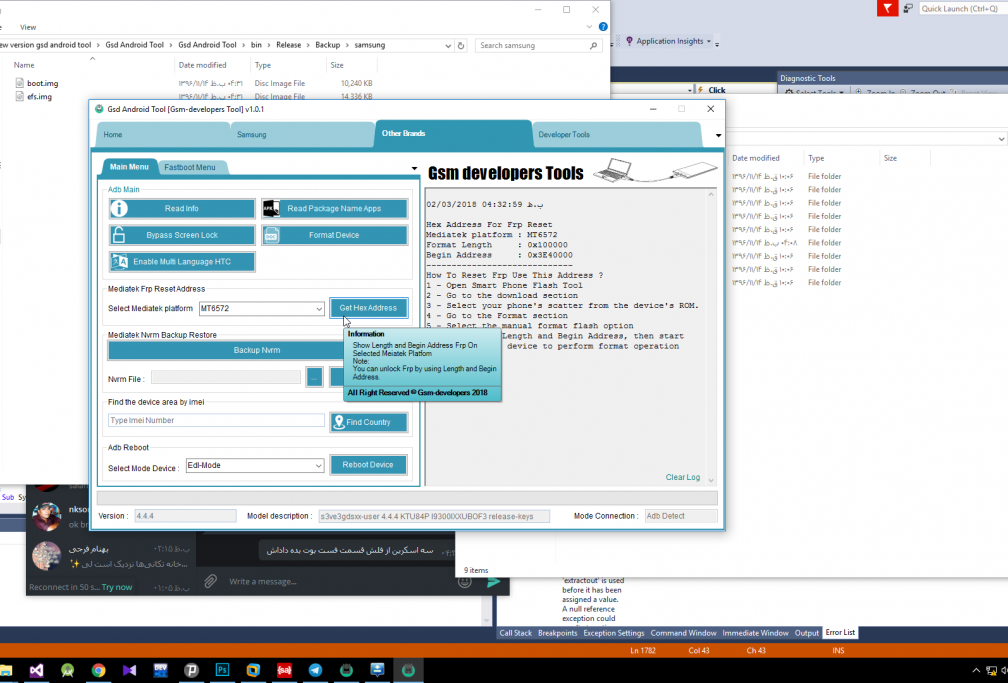Click the Read Info button icon

[119, 208]
